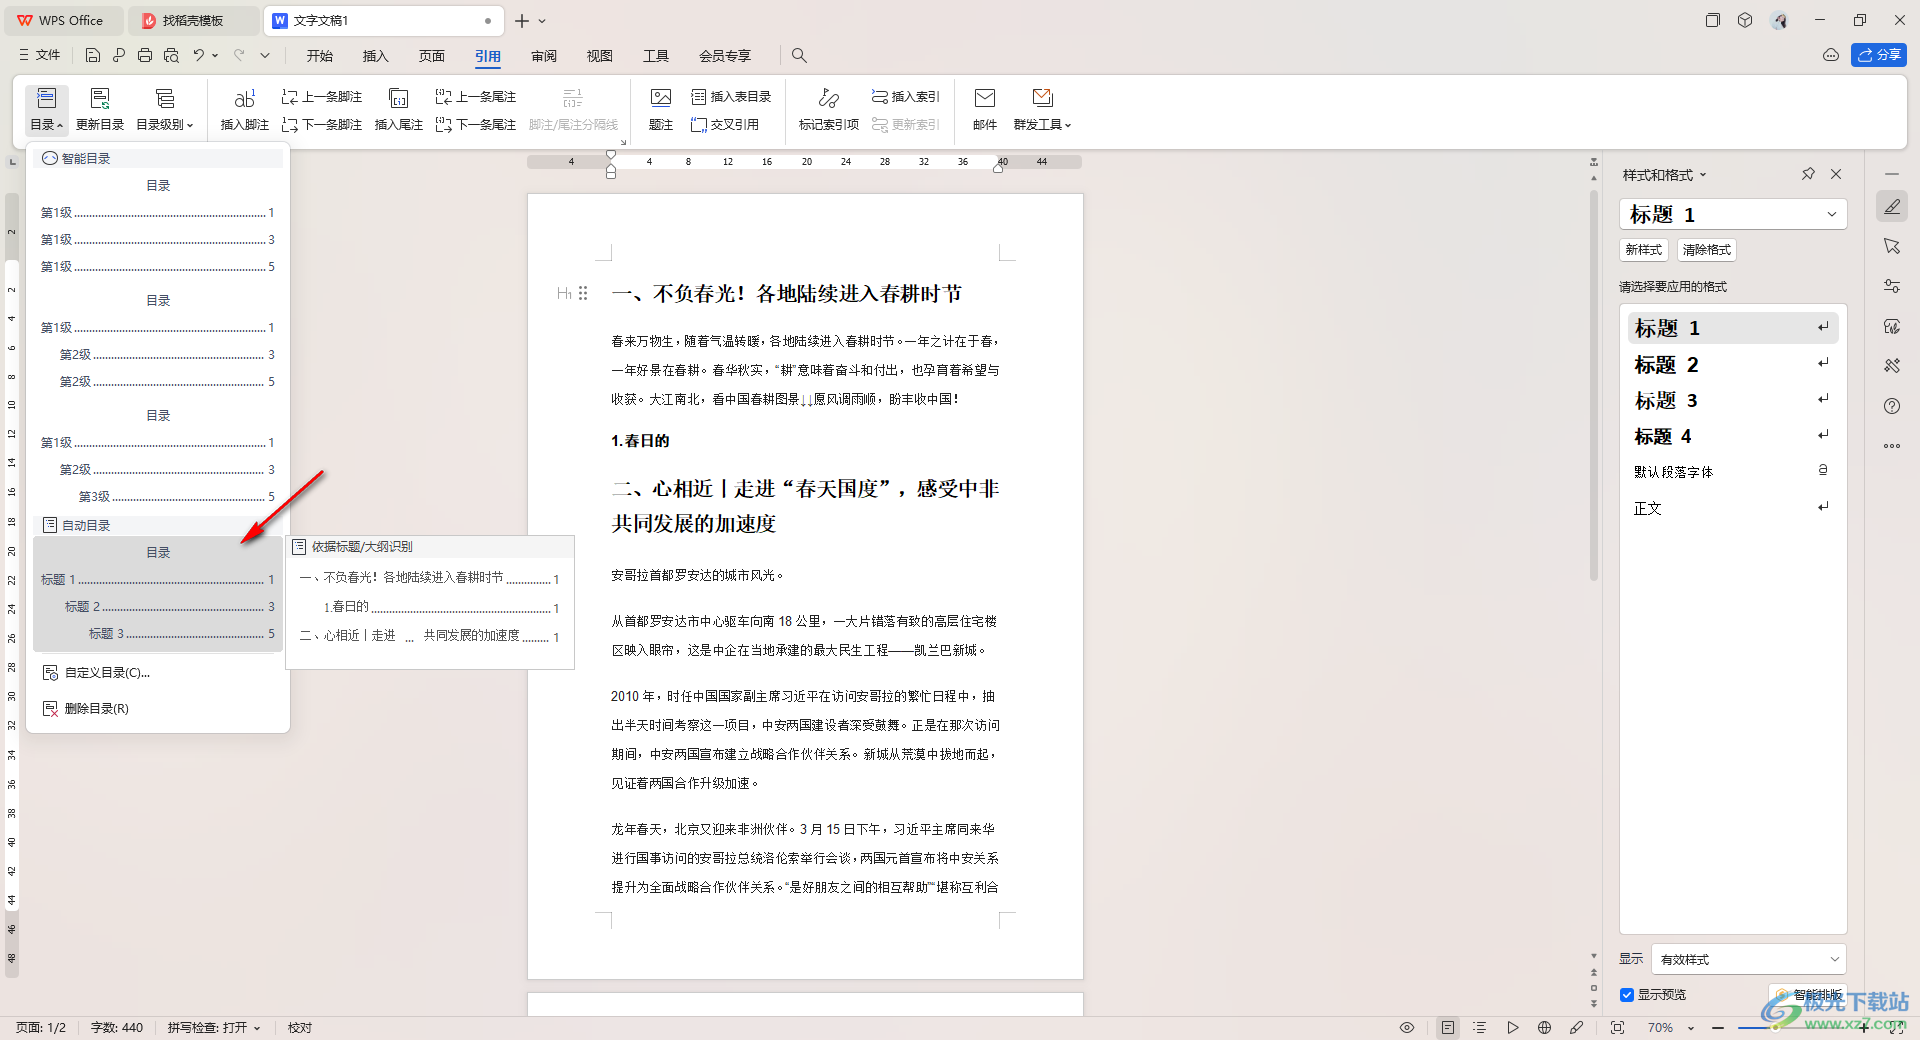Click the 分享 share button
Viewport: 1920px width, 1040px height.
pos(1879,55)
